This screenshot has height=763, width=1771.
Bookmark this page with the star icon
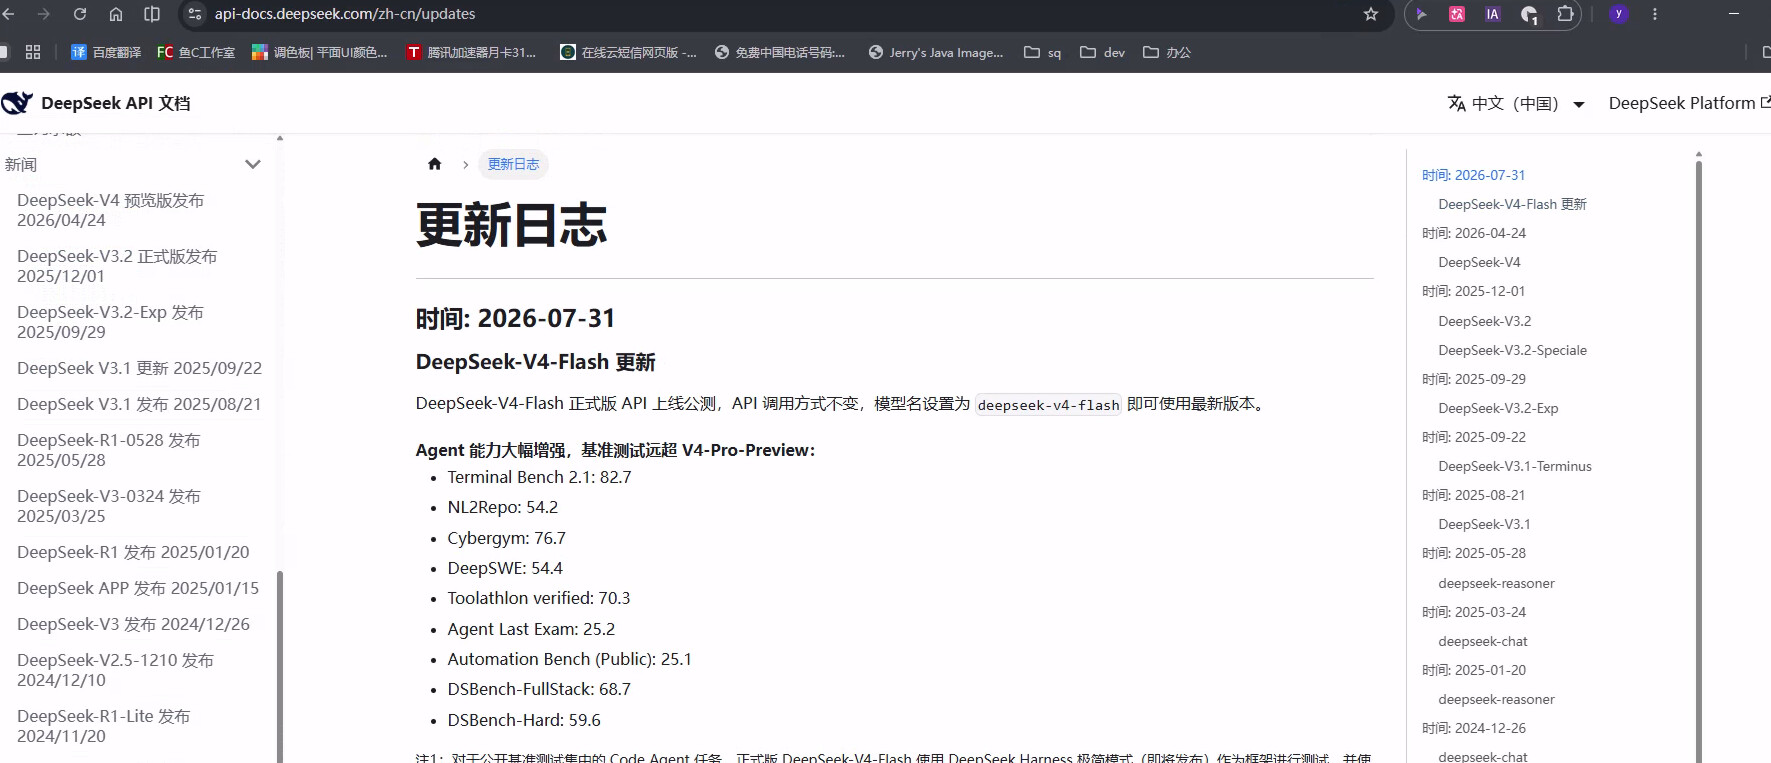point(1371,14)
